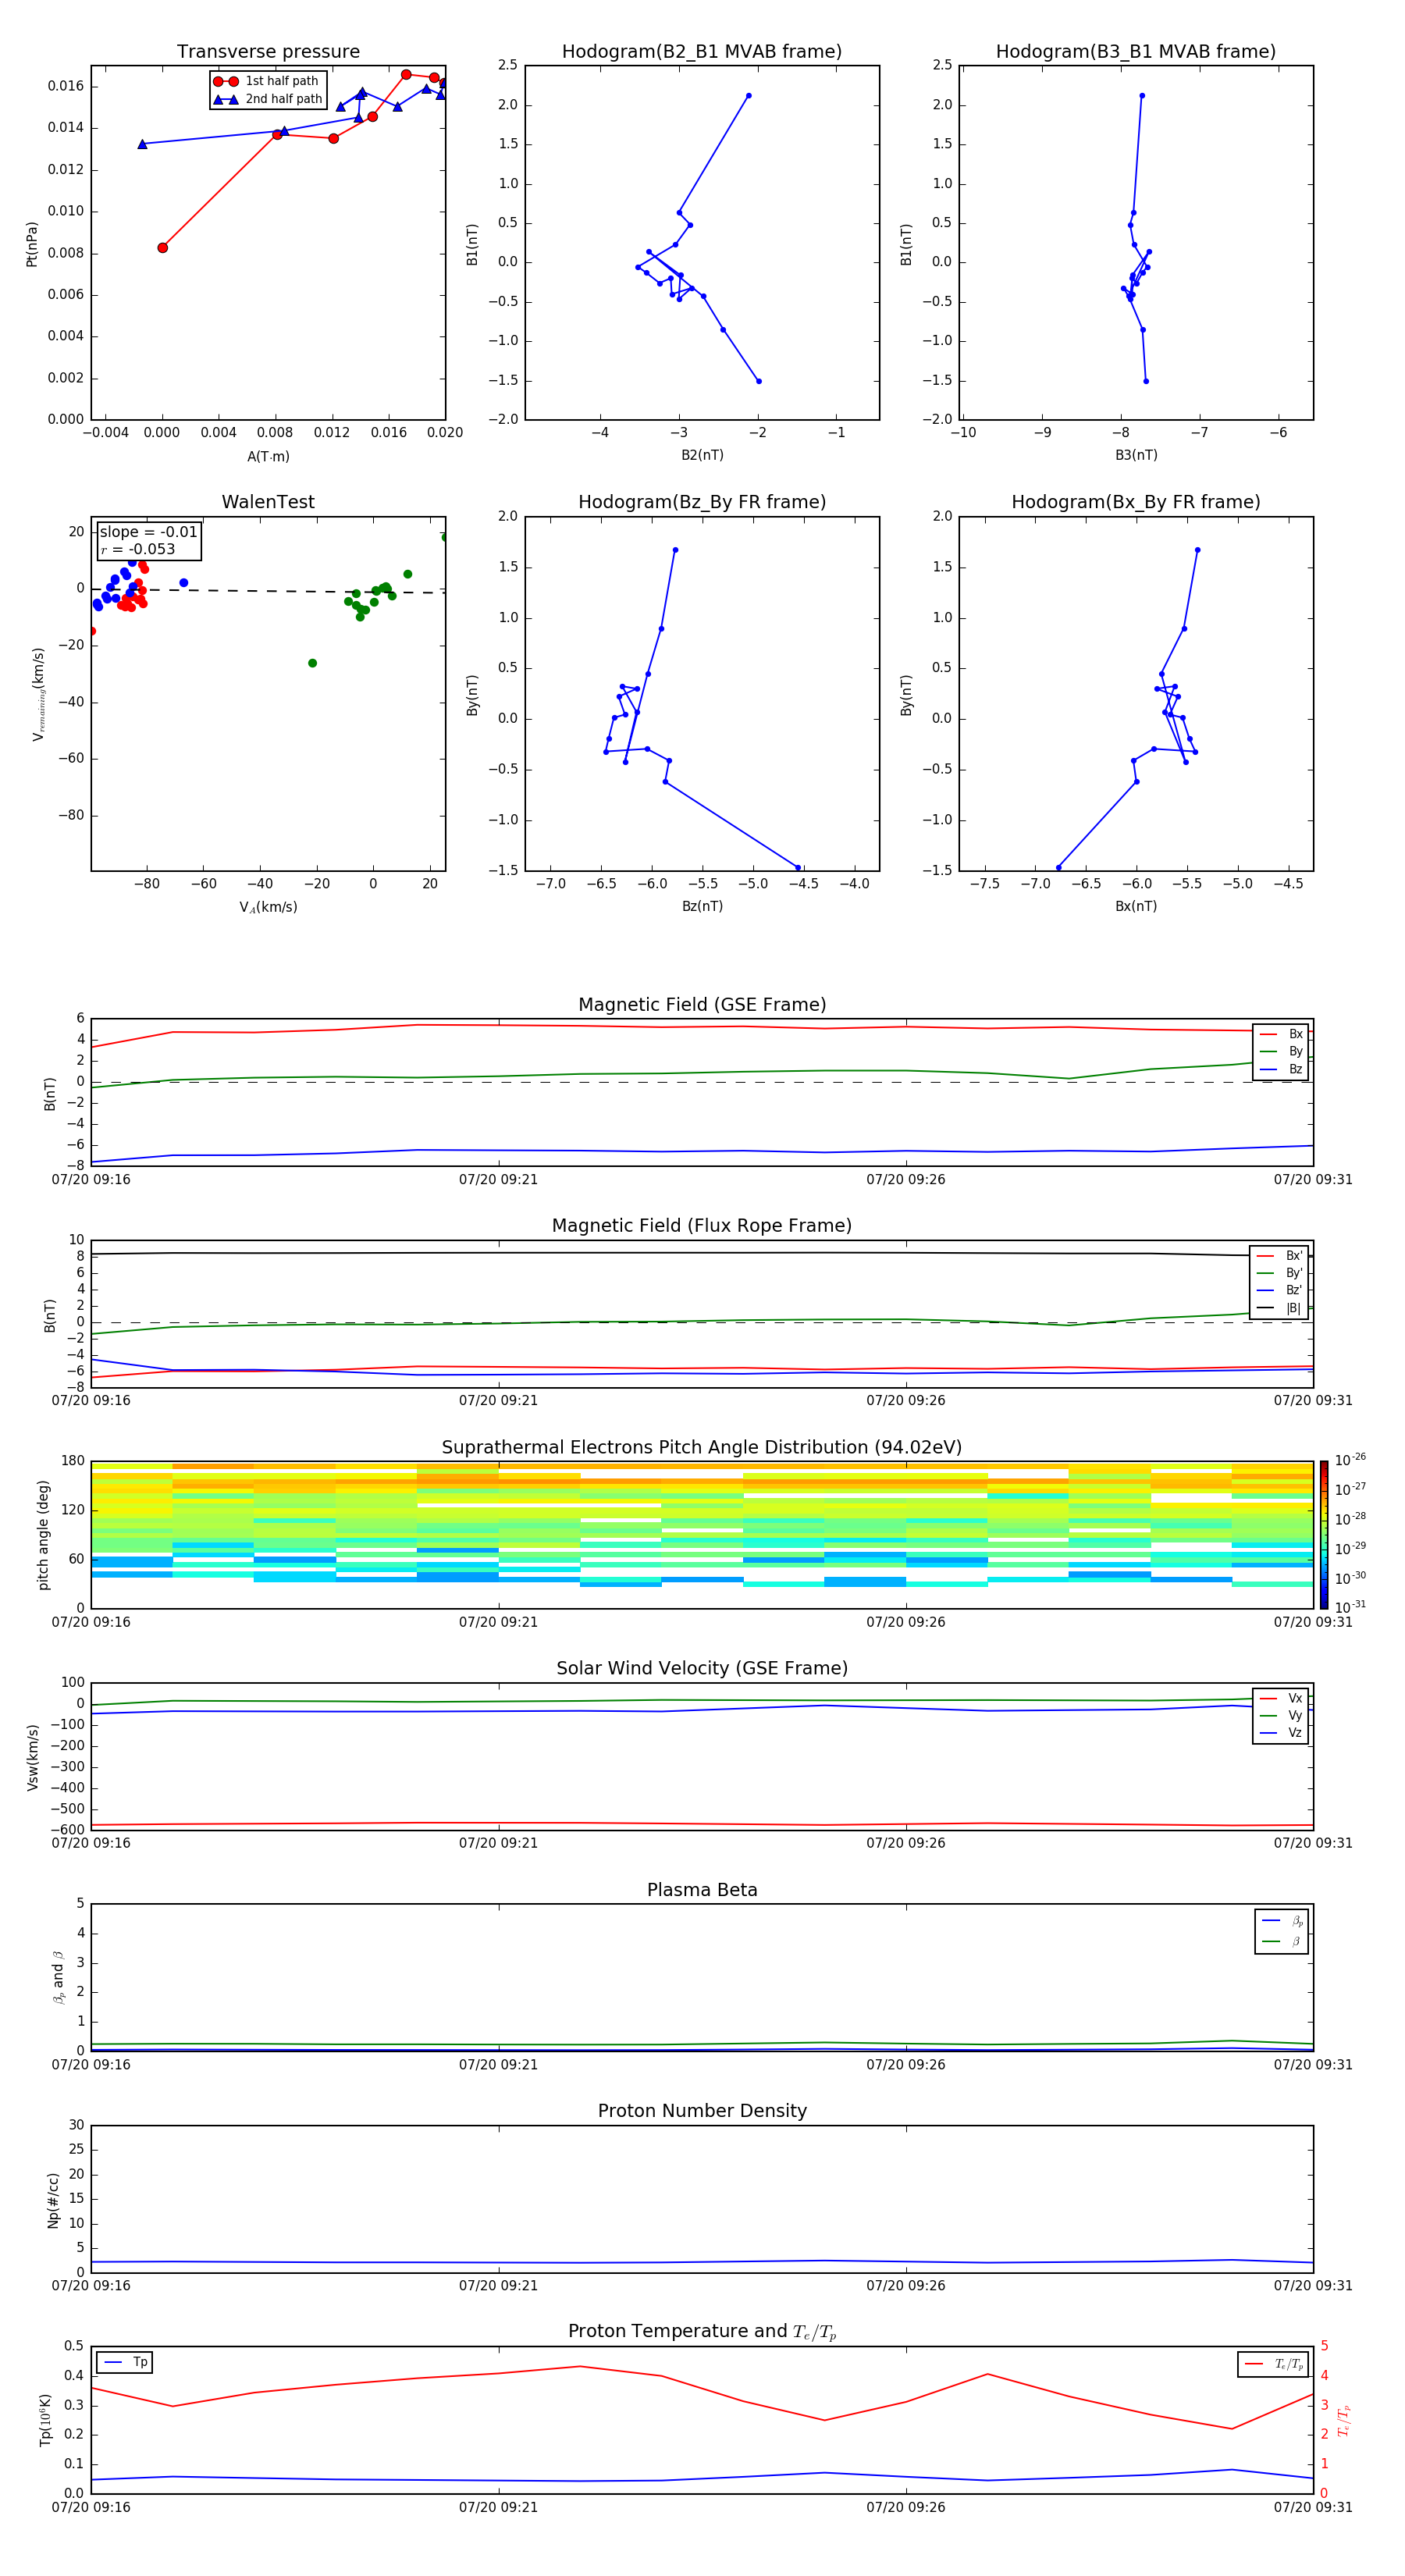
Task: Click the |B| legend entry in flux rope panel
Action: coord(1279,1308)
